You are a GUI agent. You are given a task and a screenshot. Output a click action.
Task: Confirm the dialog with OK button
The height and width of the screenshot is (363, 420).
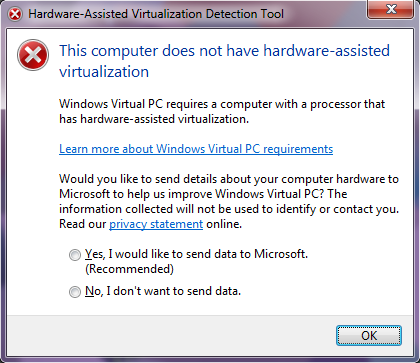(x=369, y=335)
